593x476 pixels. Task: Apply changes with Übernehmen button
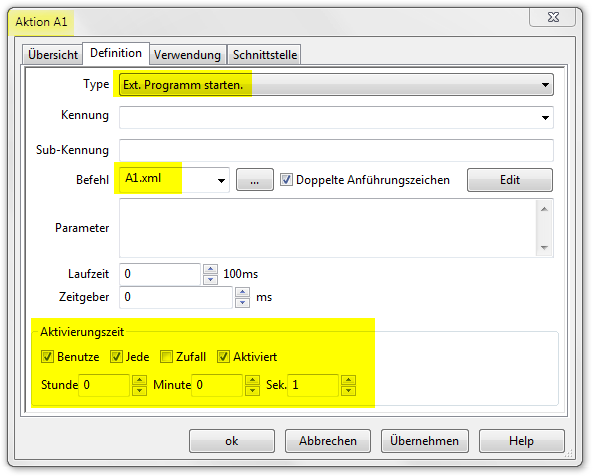tap(424, 441)
